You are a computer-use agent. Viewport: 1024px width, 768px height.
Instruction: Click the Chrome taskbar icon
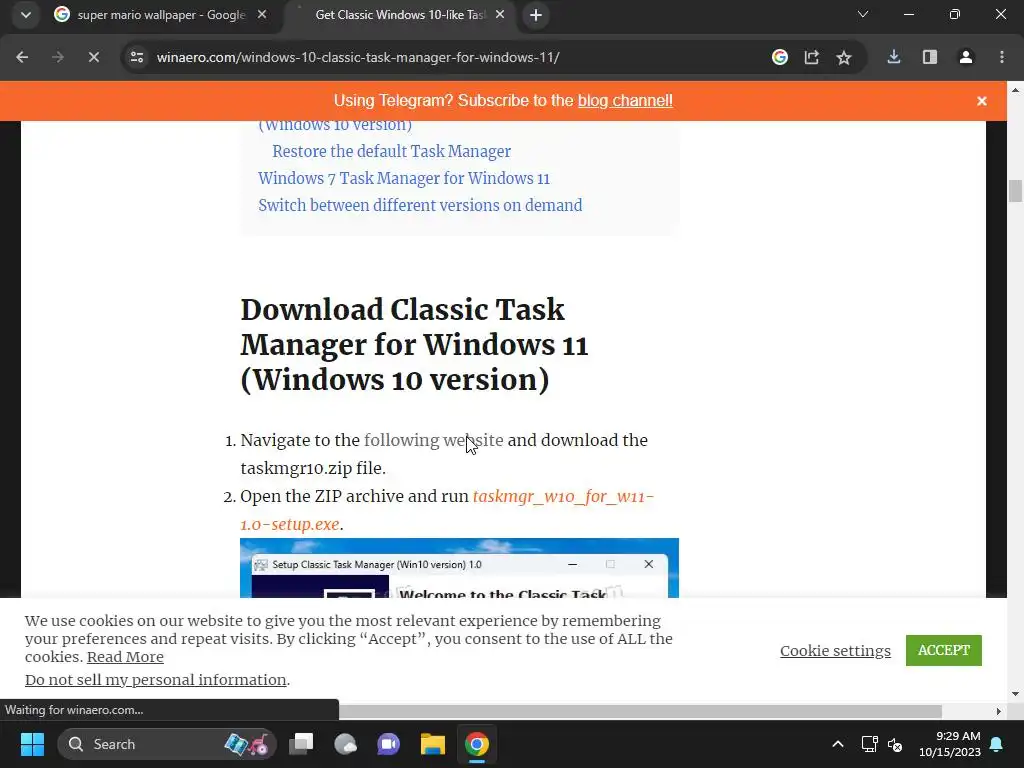pyautogui.click(x=477, y=744)
